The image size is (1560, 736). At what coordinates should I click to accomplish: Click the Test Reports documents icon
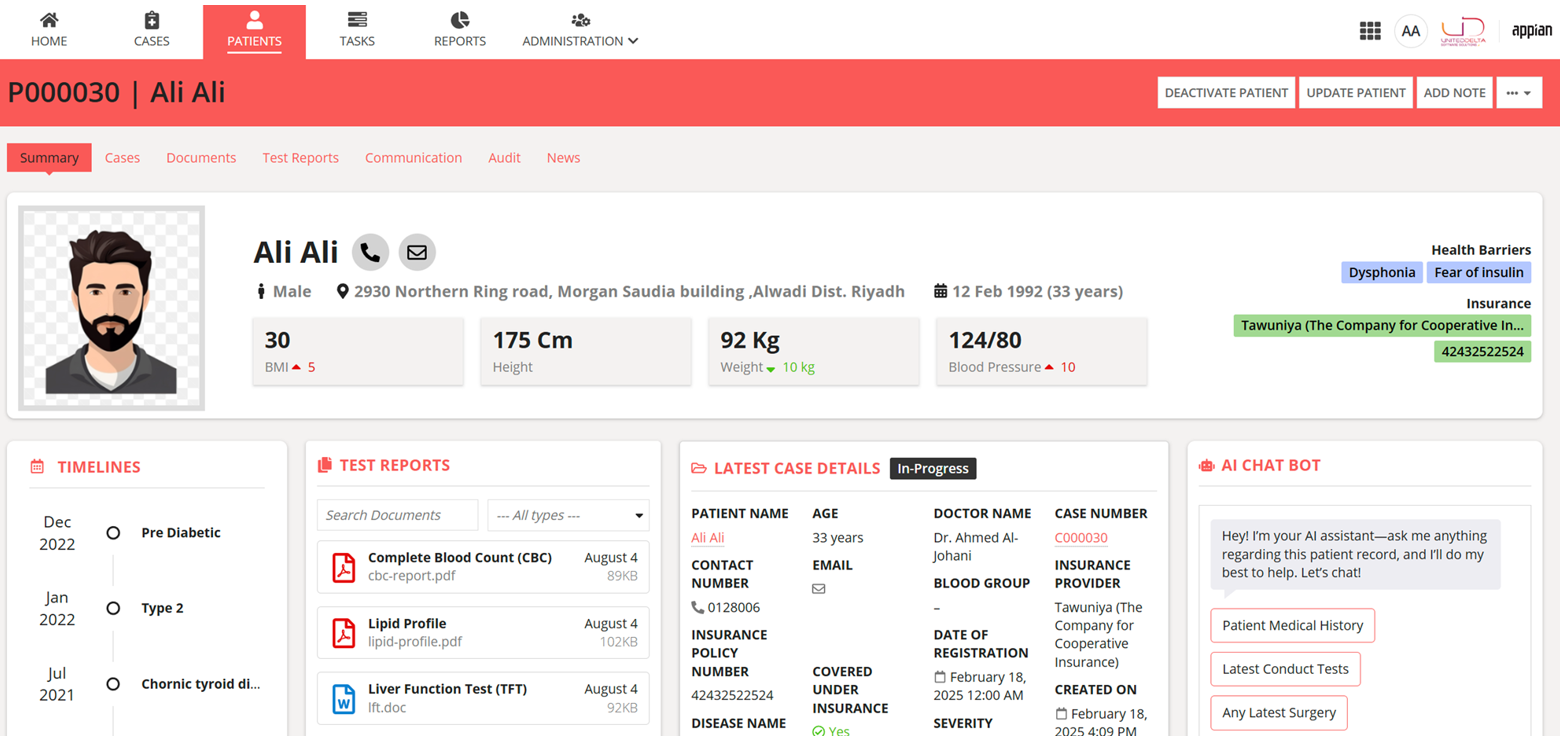[x=324, y=465]
